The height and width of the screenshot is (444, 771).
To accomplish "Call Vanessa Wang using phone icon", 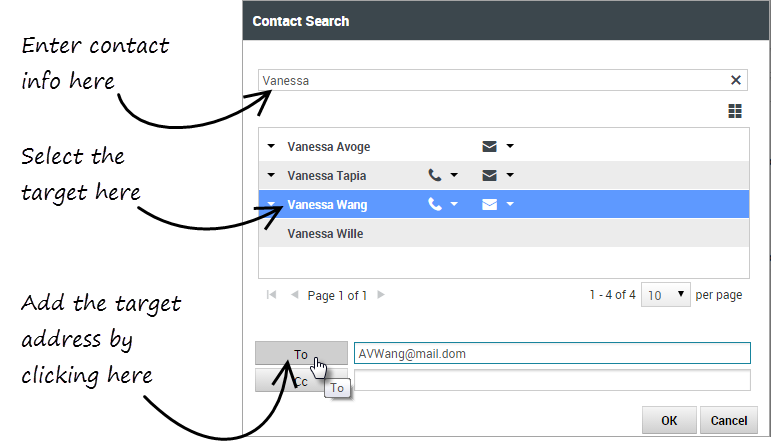I will [434, 205].
